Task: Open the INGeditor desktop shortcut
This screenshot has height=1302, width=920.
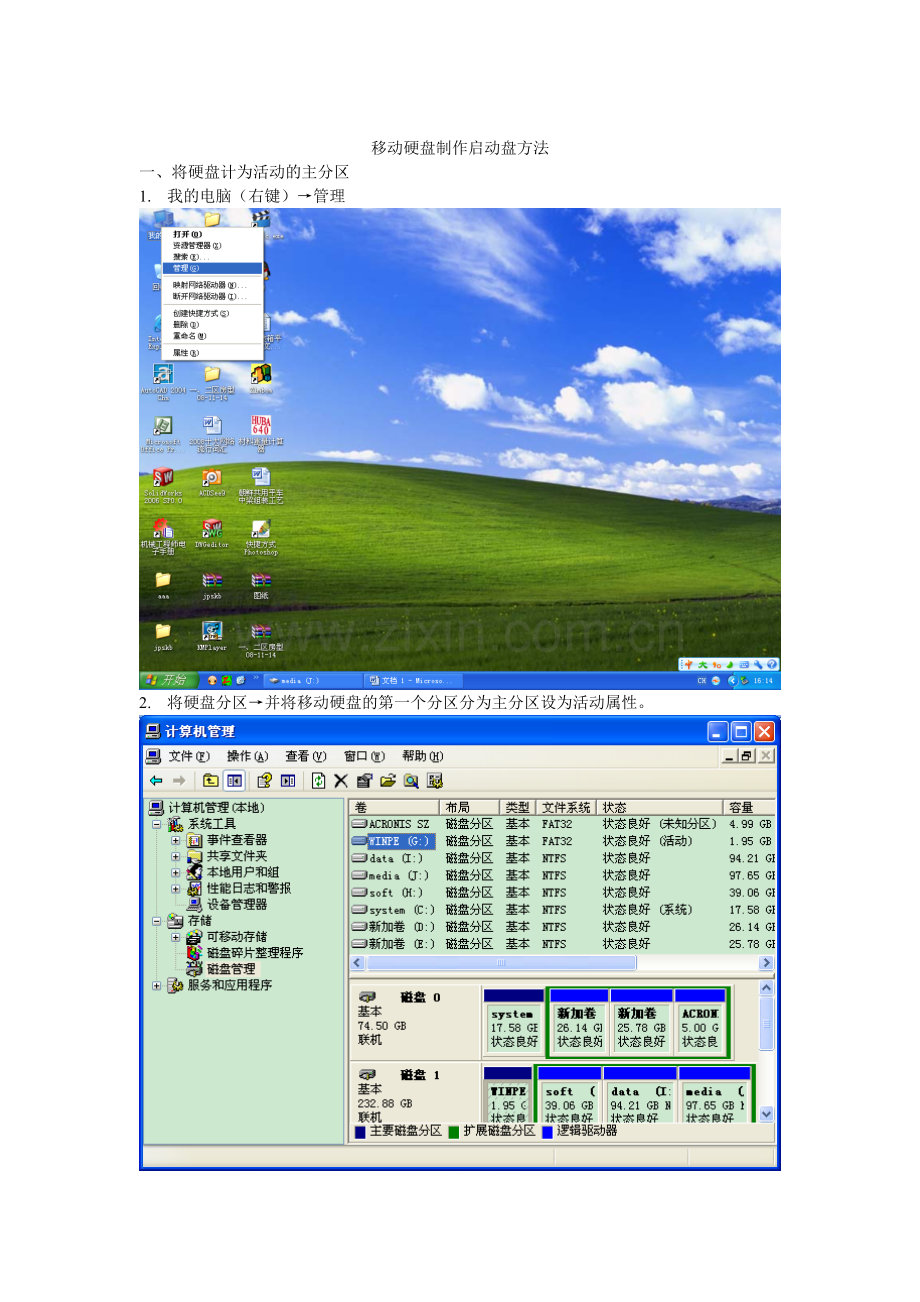Action: click(x=212, y=534)
